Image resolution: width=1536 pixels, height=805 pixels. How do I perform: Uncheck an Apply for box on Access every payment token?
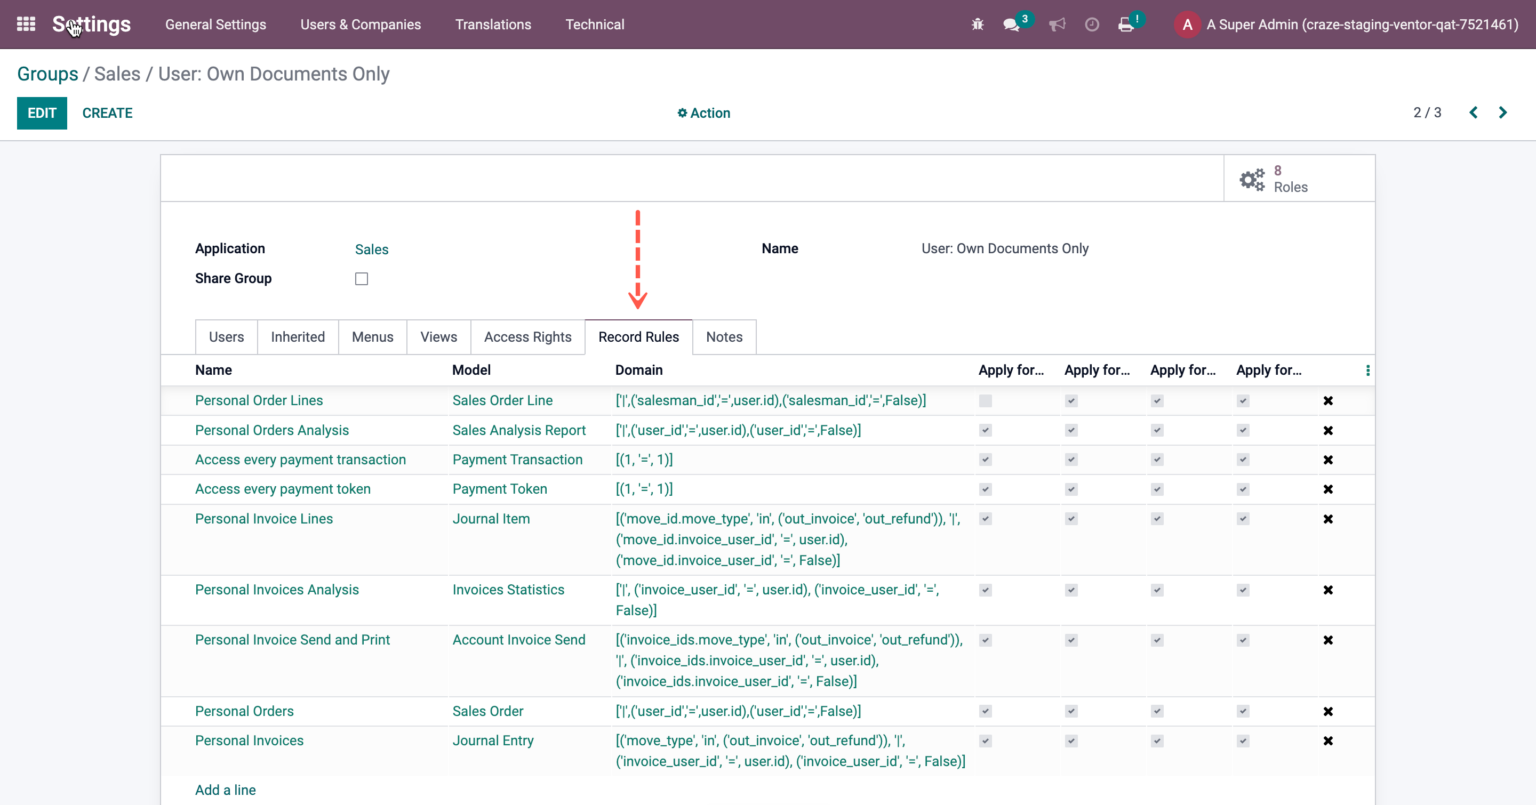point(985,489)
